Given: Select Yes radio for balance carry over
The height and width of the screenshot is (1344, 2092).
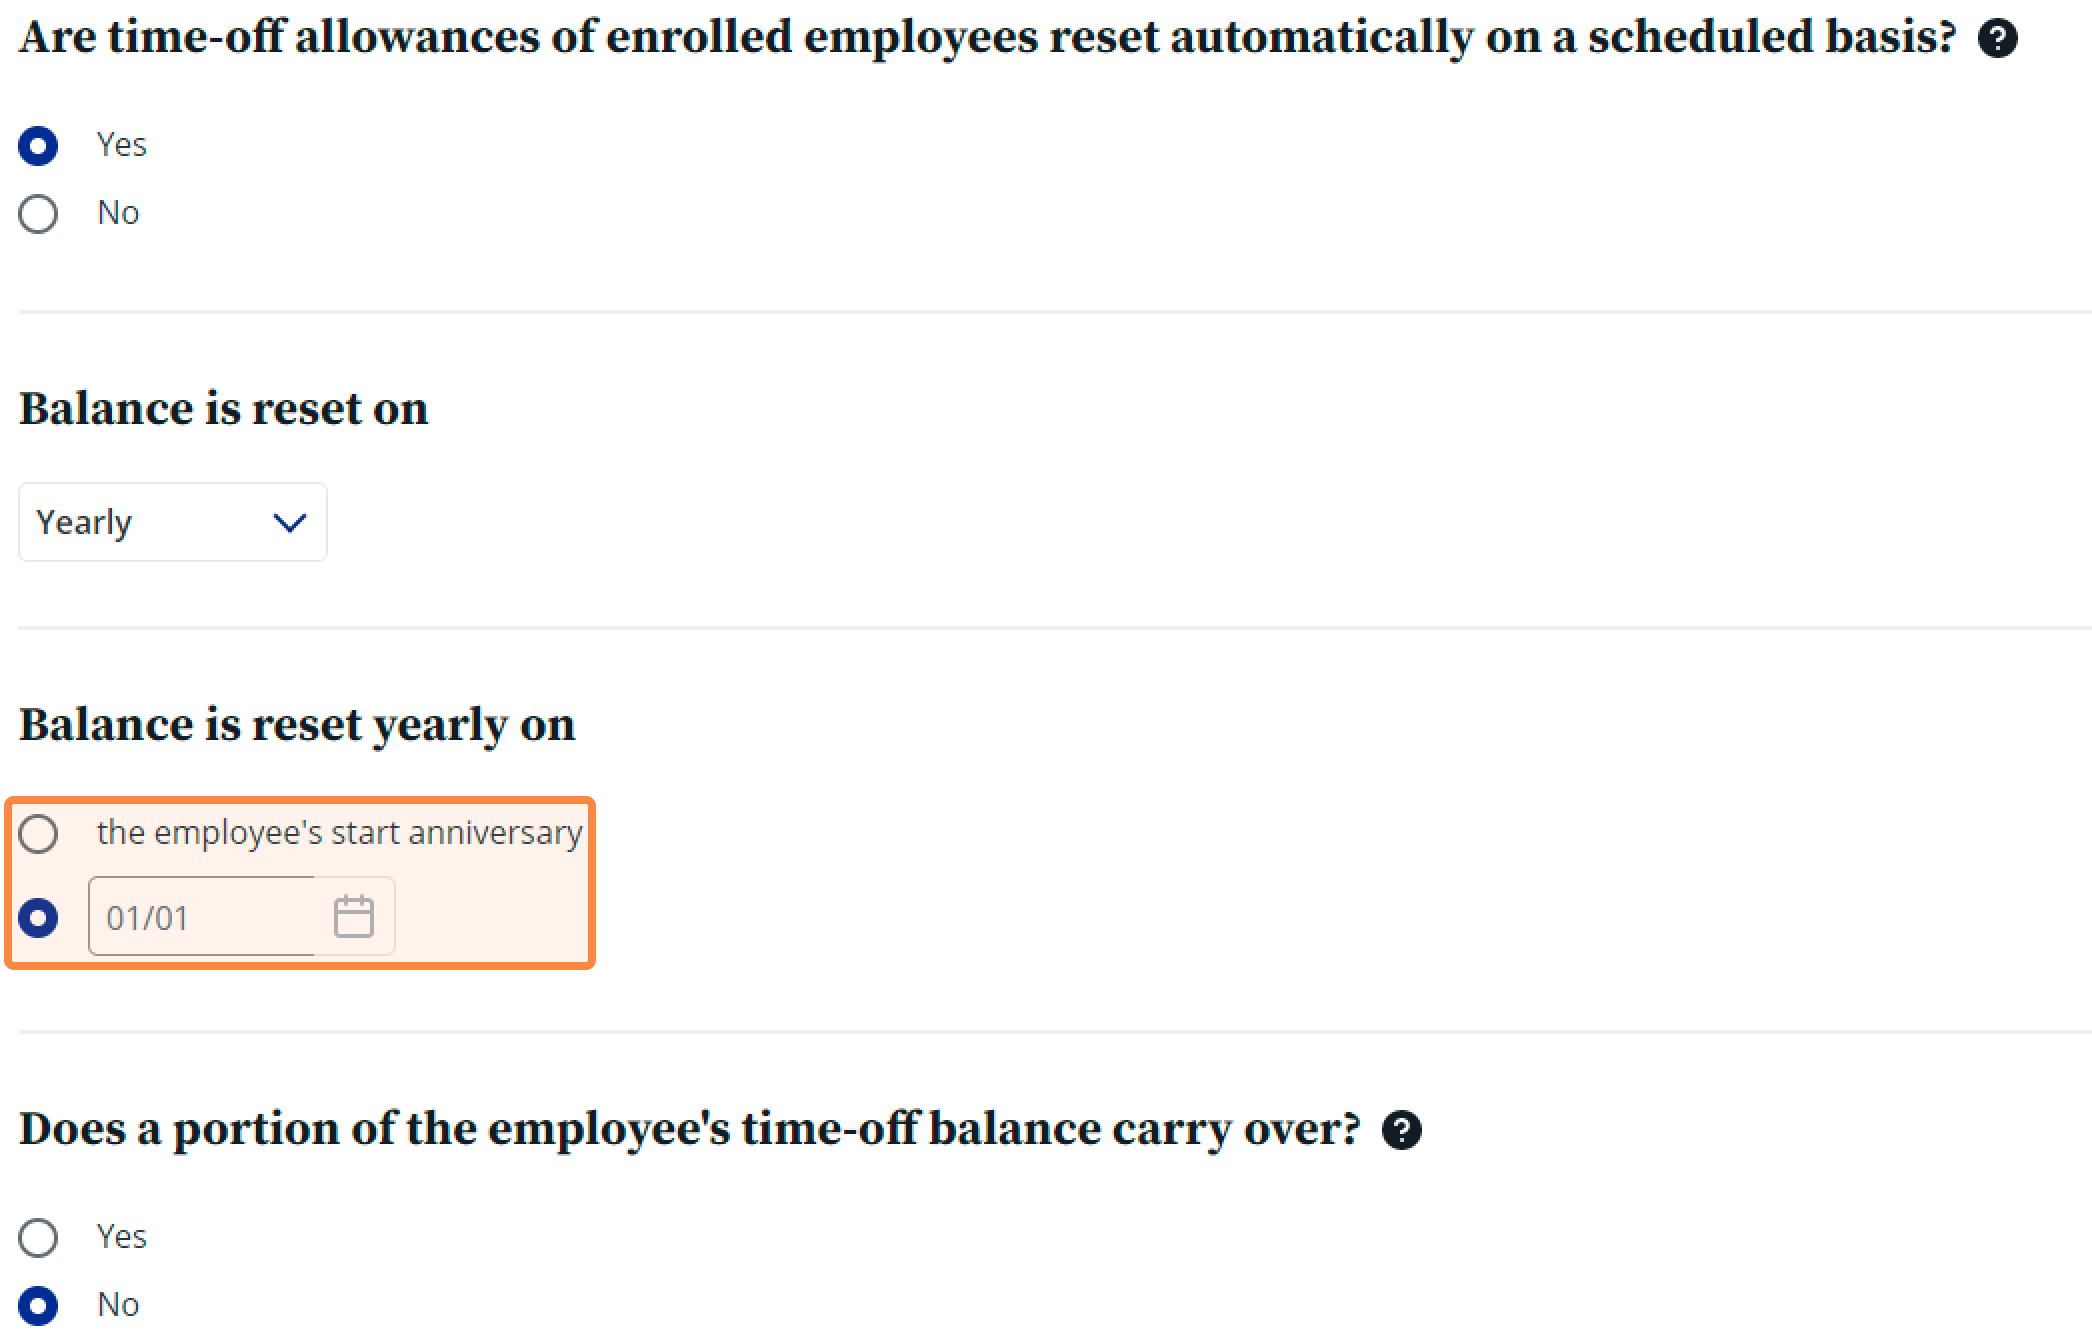Looking at the screenshot, I should point(38,1238).
